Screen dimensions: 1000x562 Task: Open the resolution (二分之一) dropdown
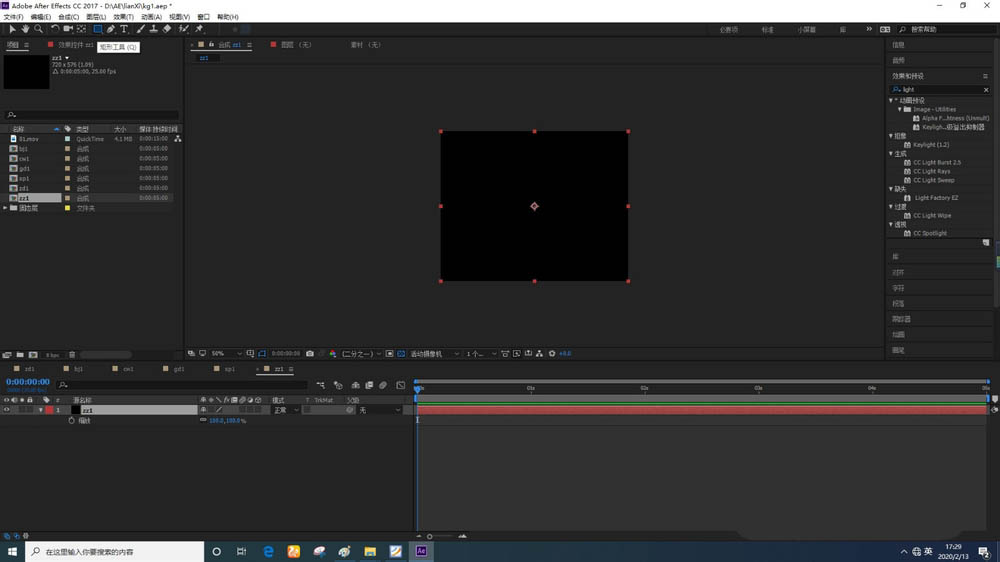click(x=361, y=353)
